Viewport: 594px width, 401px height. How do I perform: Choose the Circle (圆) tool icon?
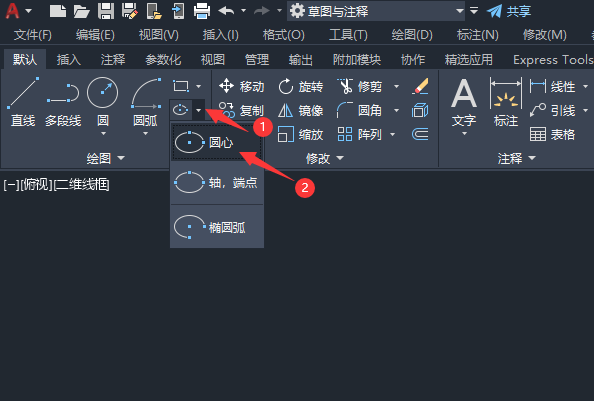point(103,93)
